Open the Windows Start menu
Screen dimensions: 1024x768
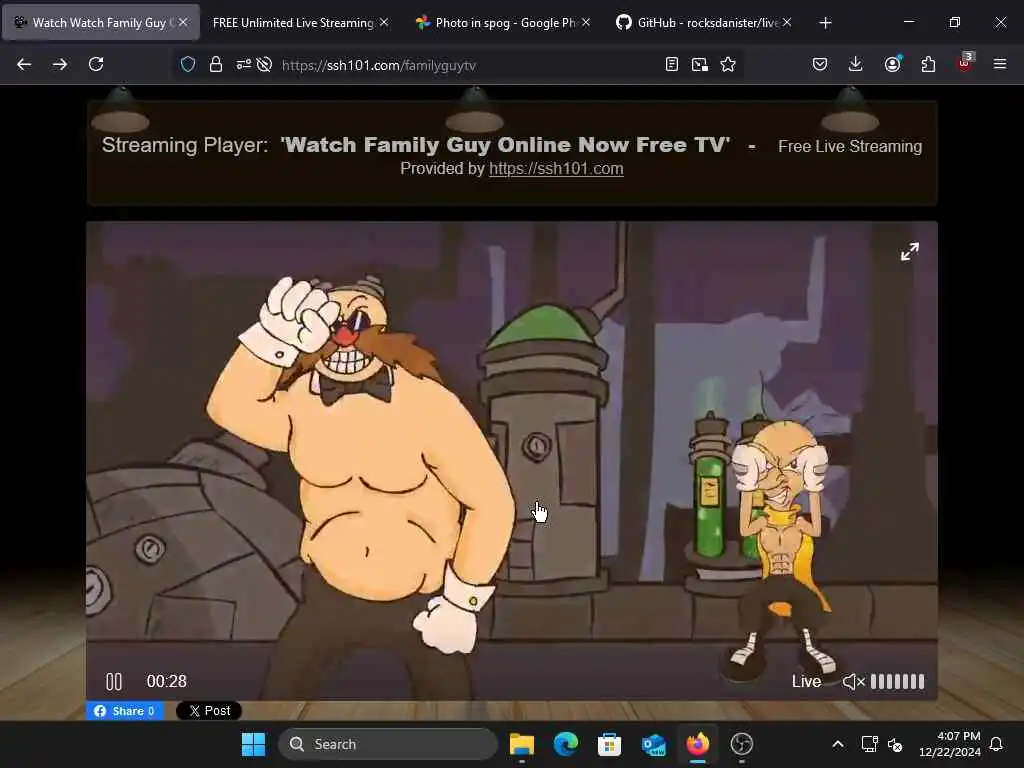pyautogui.click(x=253, y=744)
